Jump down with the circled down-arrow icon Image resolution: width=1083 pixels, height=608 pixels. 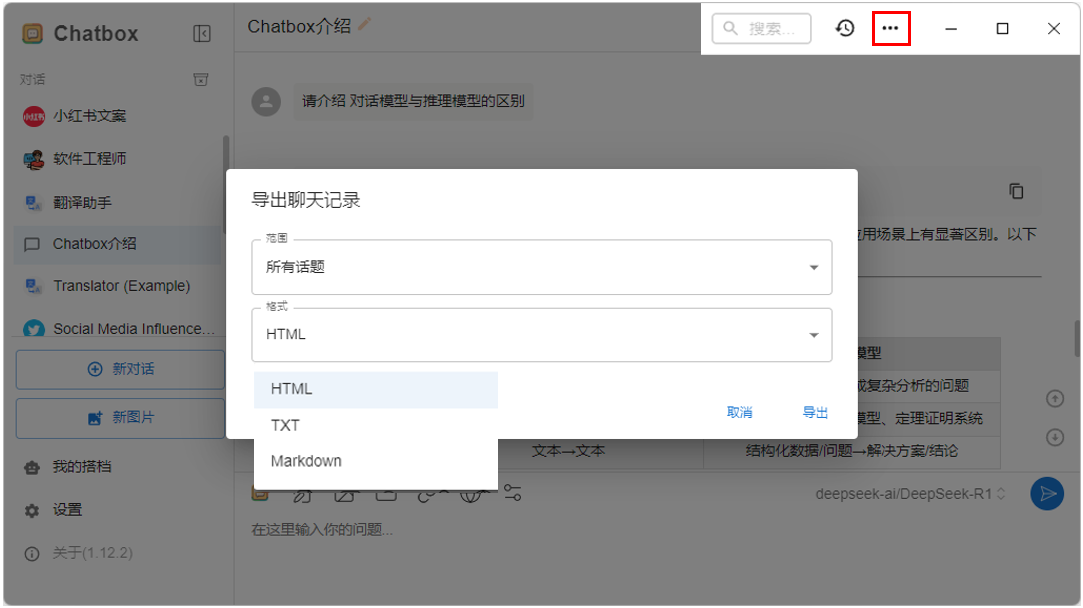click(x=1055, y=437)
